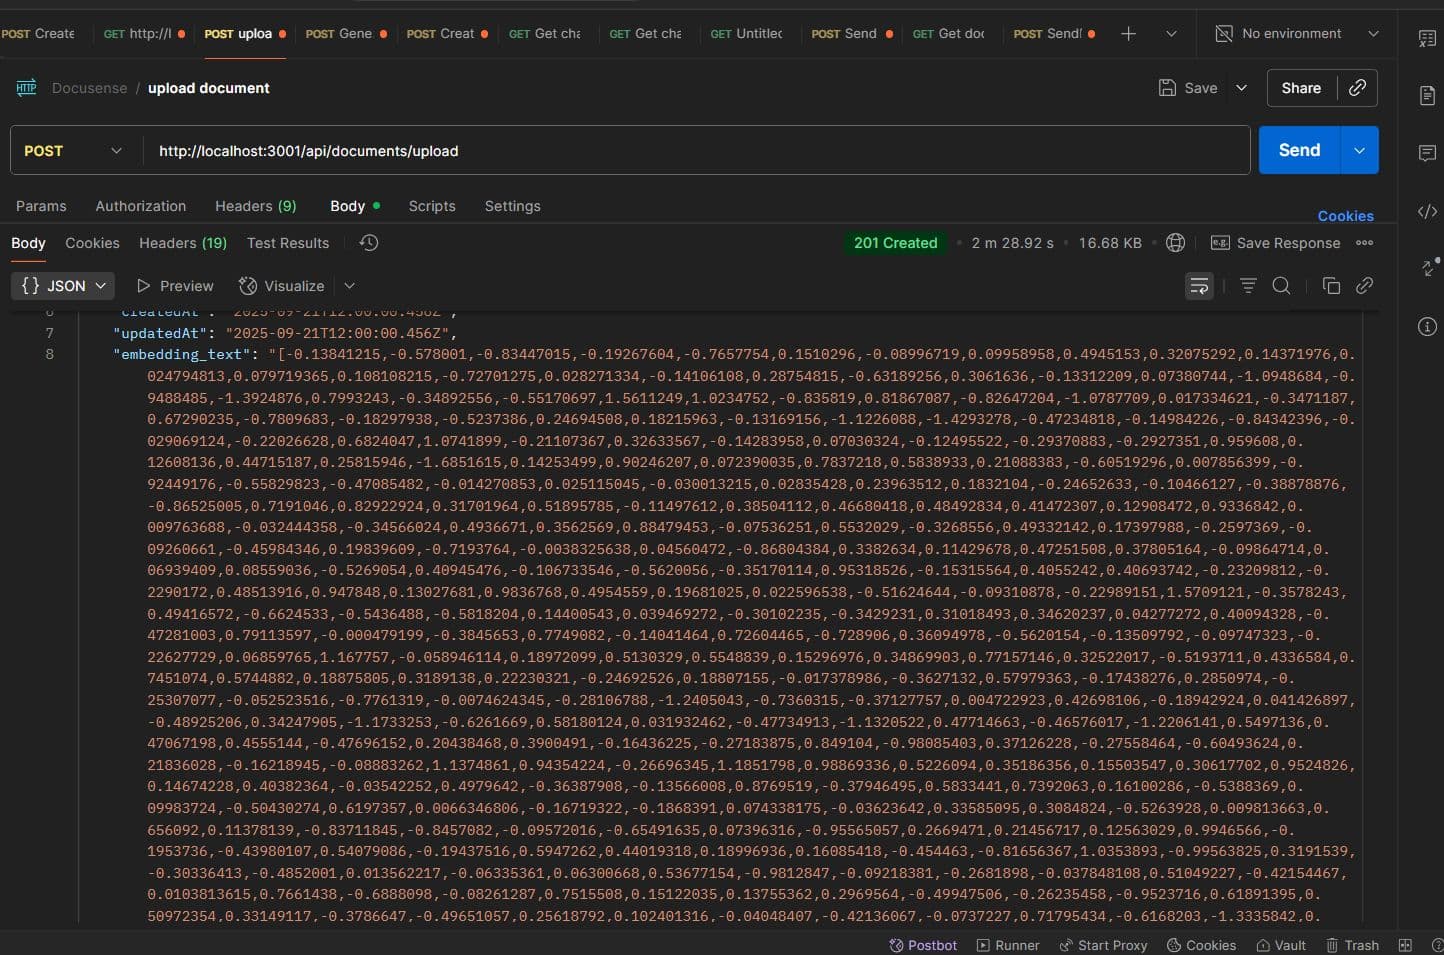Switch to the Headers (9) request tab
1444x955 pixels.
[255, 206]
